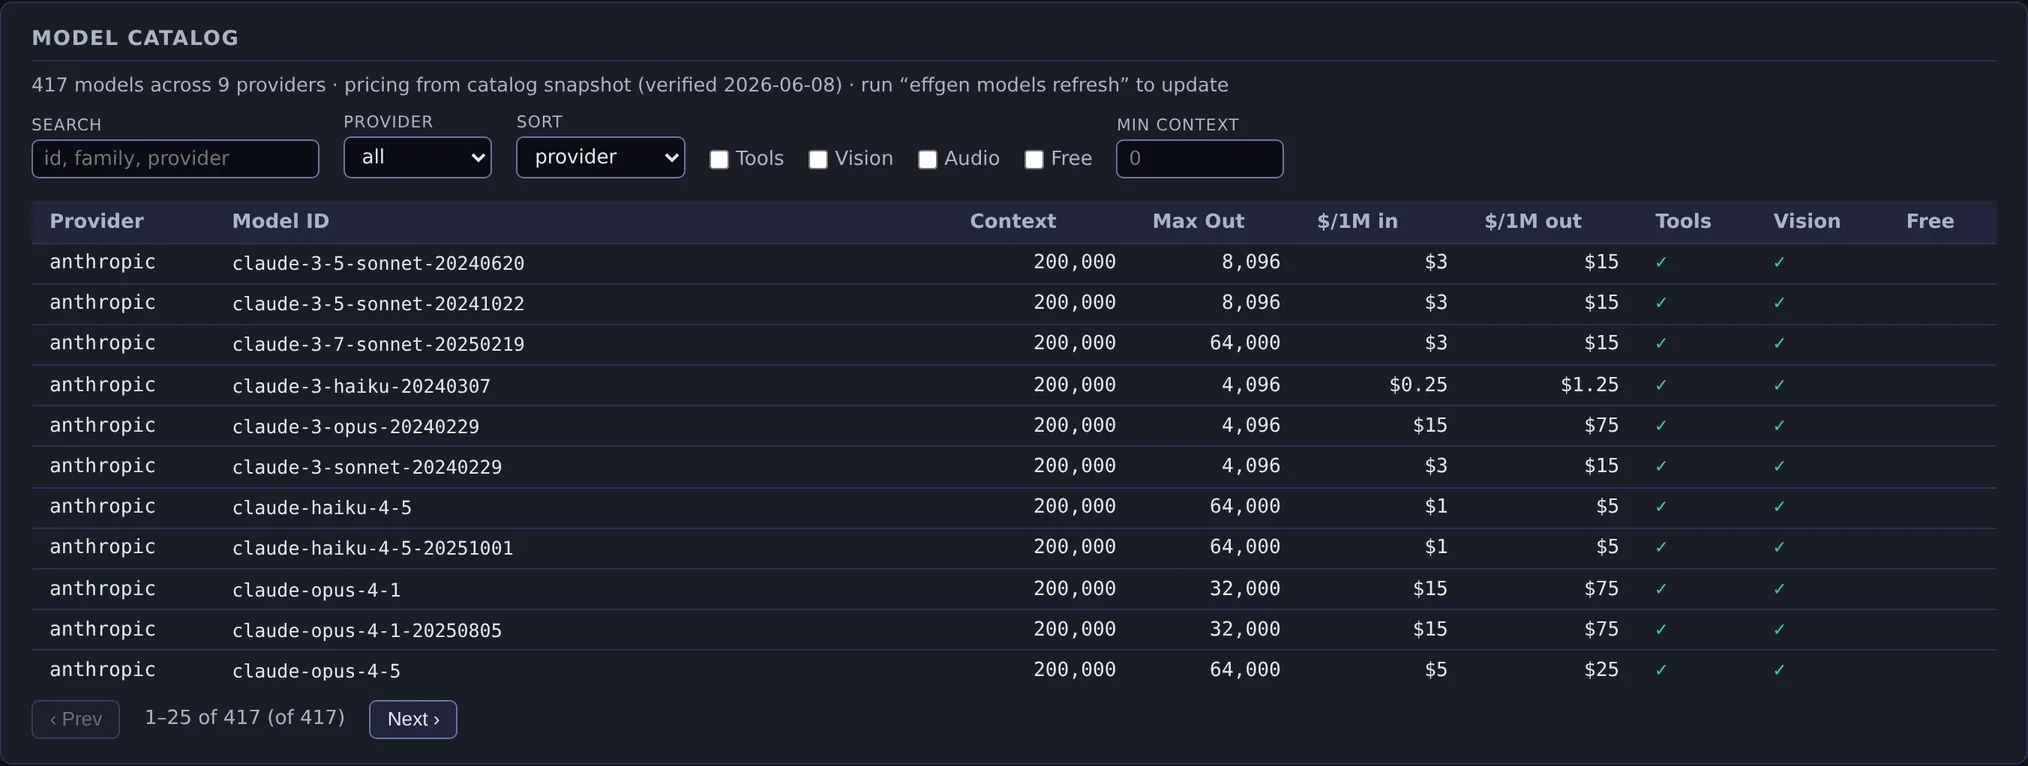2028x766 pixels.
Task: Click the Vision column header
Action: pyautogui.click(x=1807, y=221)
